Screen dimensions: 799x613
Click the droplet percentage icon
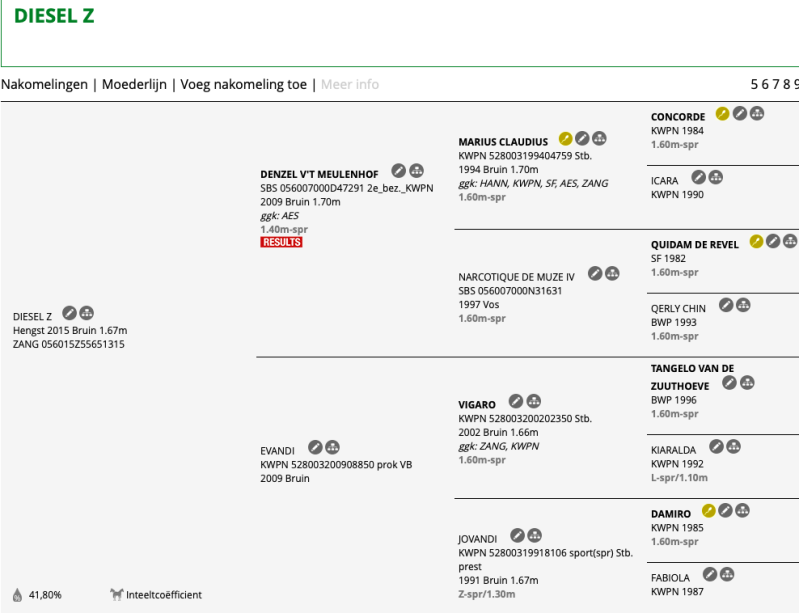17,595
